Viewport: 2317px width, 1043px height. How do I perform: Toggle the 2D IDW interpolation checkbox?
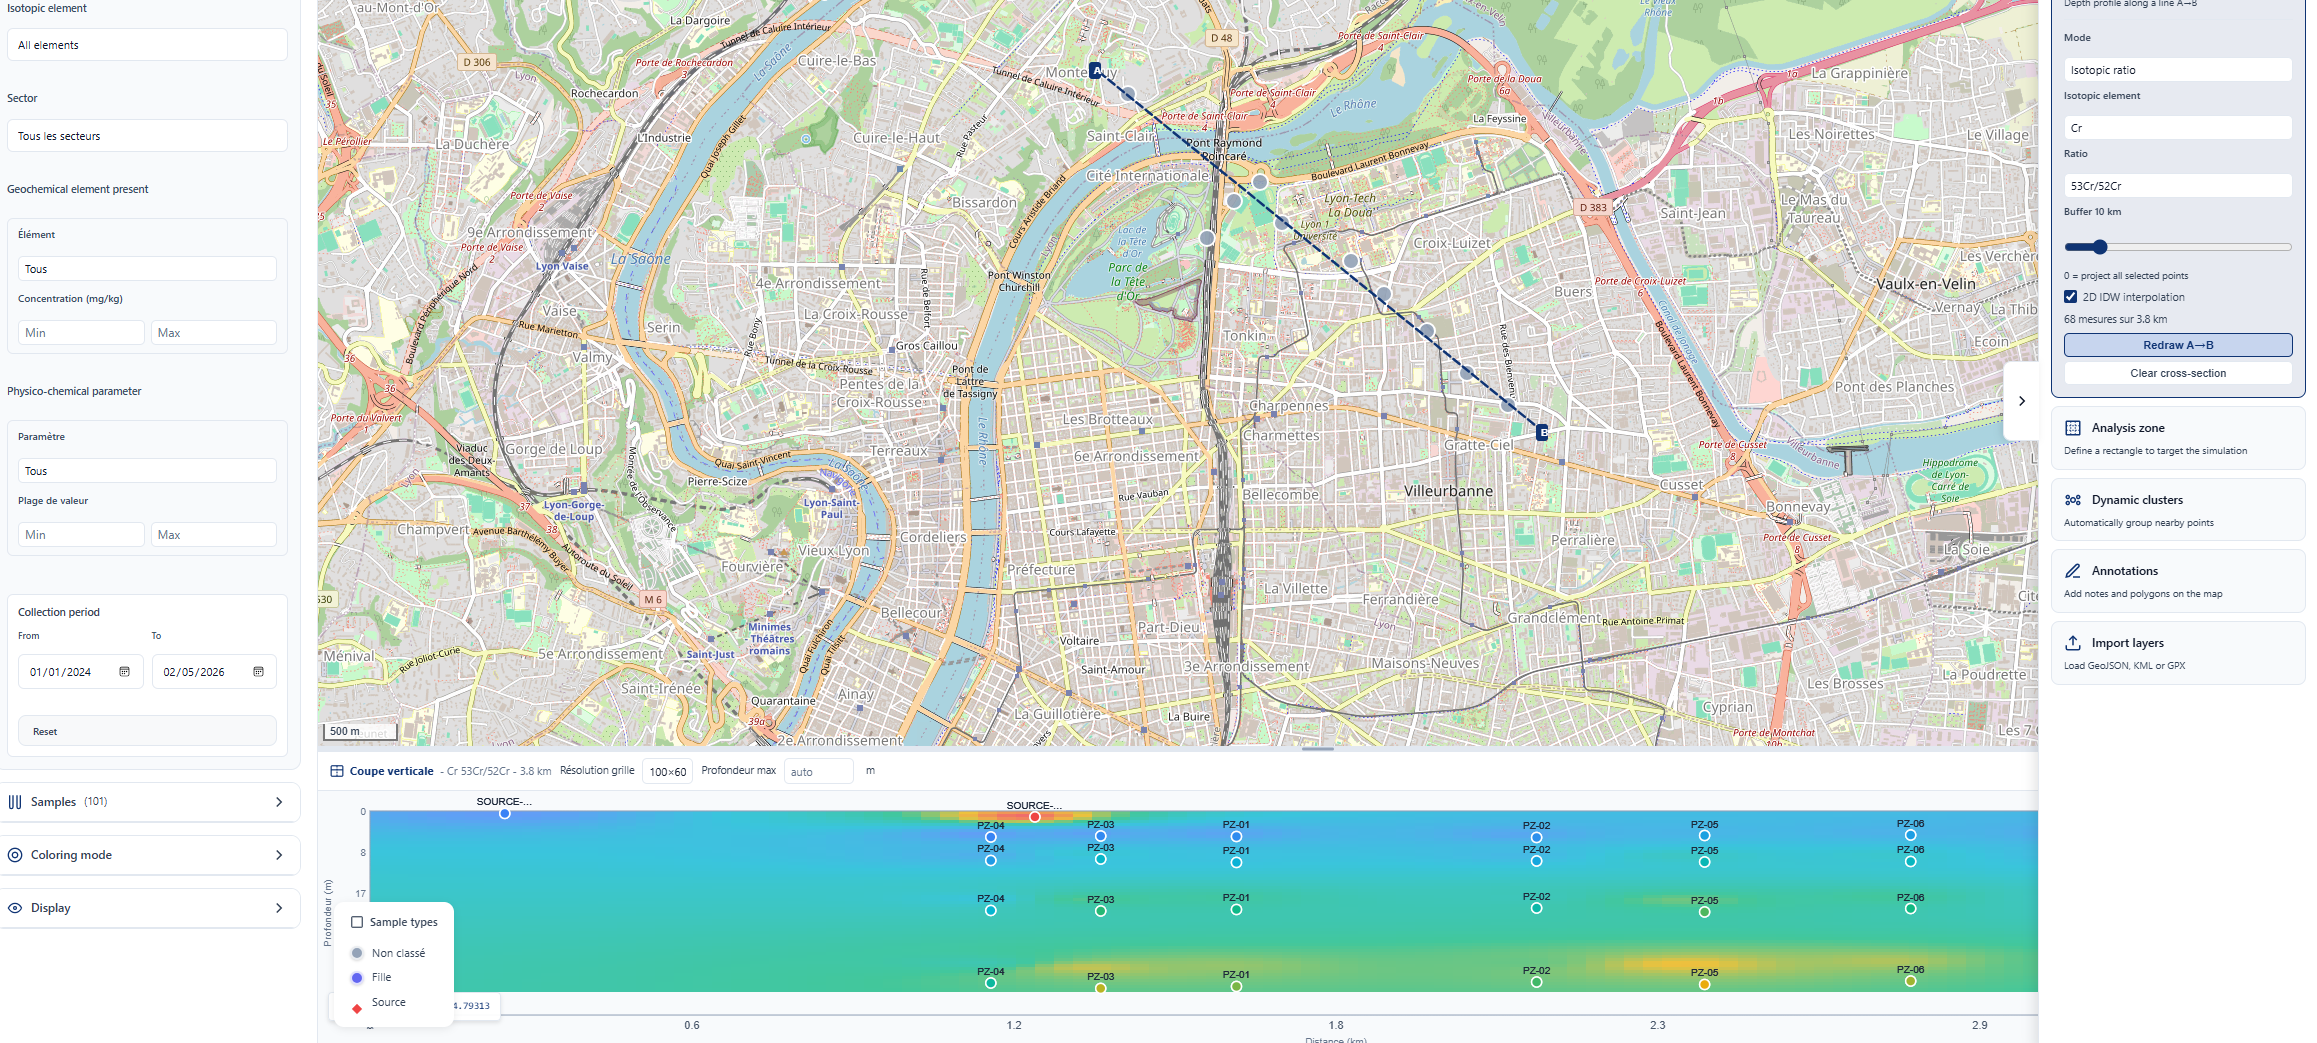[x=2071, y=297]
